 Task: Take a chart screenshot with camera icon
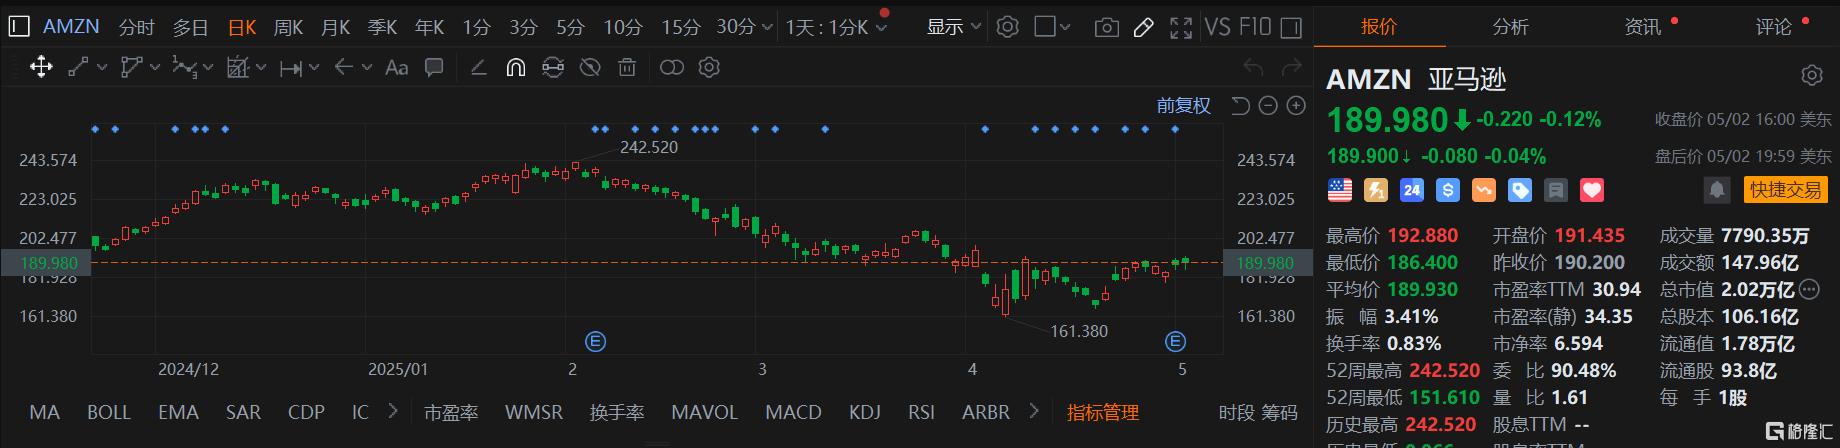click(1106, 28)
